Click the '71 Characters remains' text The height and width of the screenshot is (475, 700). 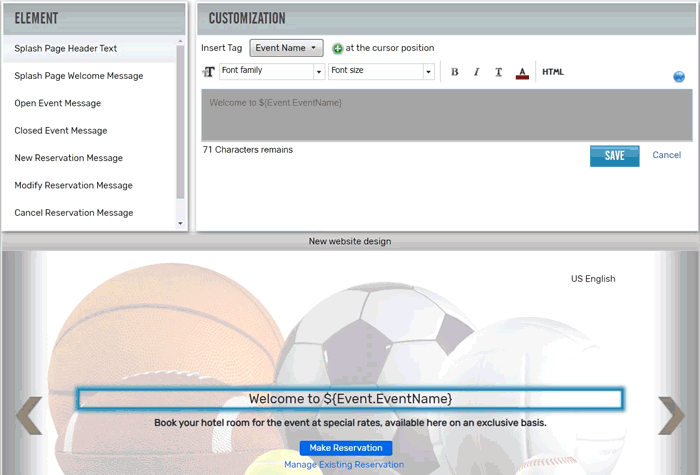click(248, 150)
